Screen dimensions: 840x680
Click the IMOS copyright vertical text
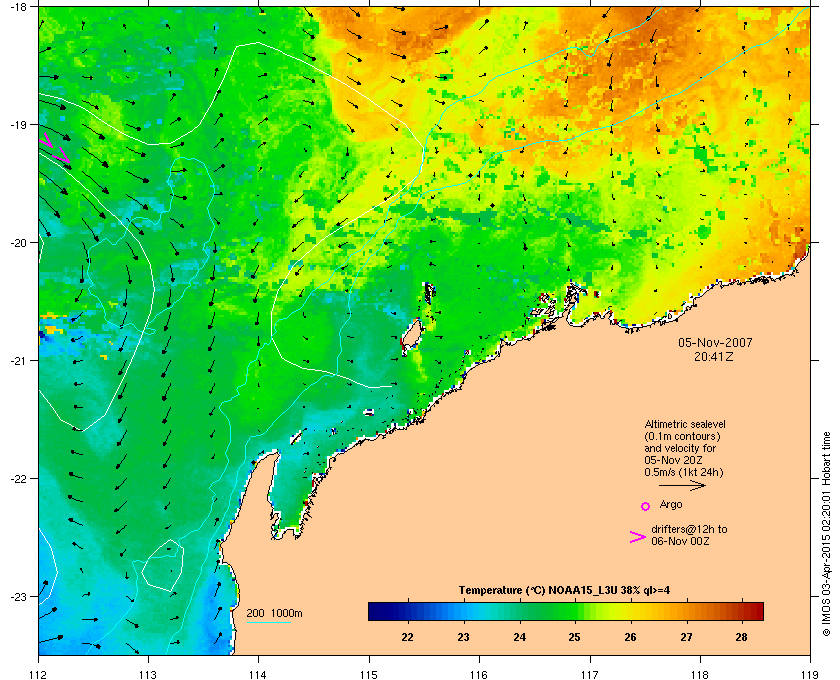[826, 534]
